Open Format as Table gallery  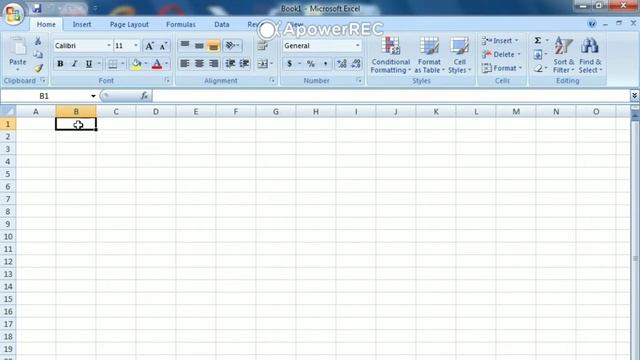(x=429, y=55)
